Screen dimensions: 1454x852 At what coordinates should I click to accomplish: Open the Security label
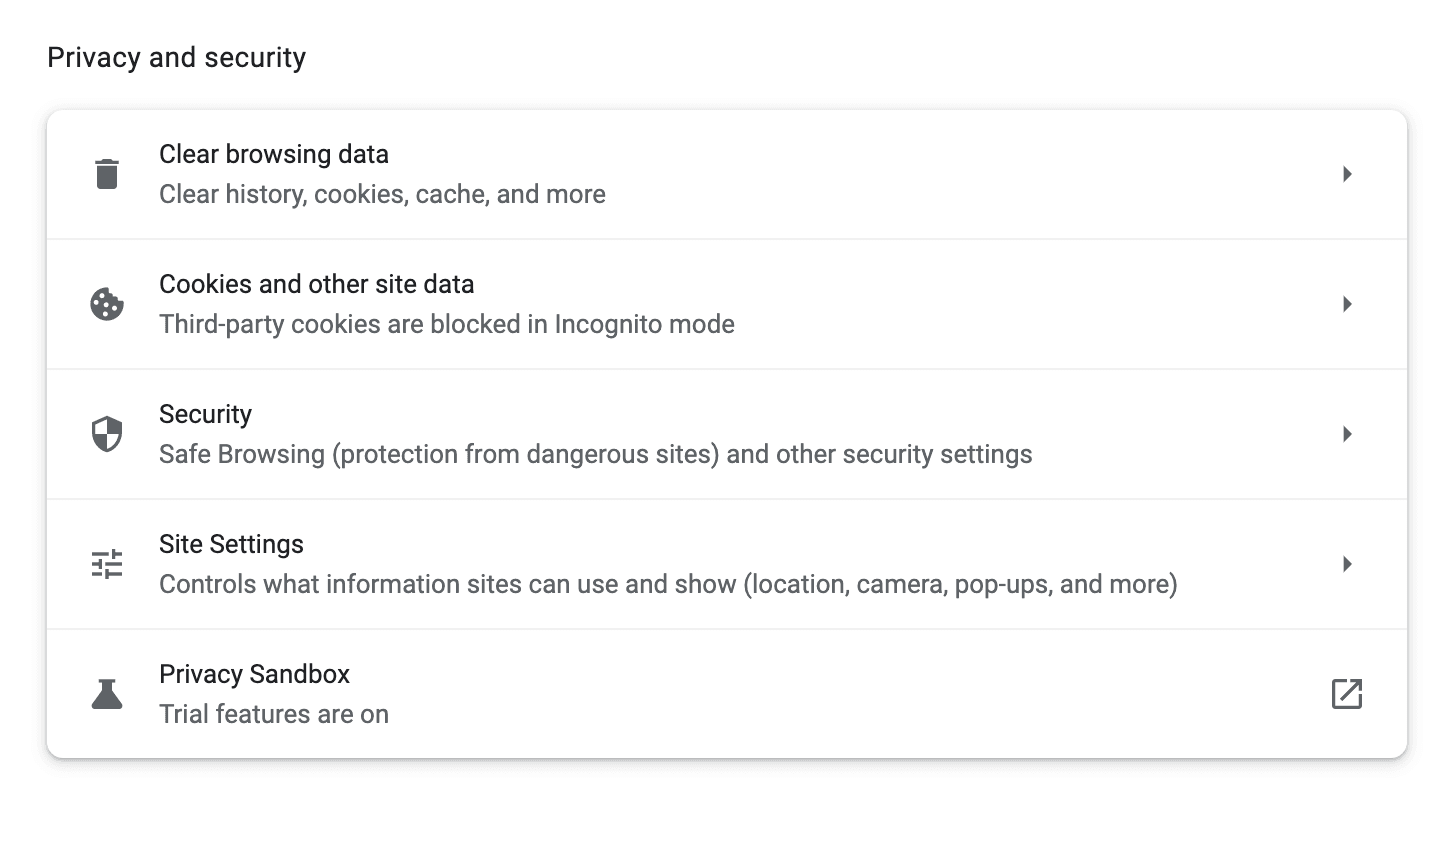click(205, 414)
